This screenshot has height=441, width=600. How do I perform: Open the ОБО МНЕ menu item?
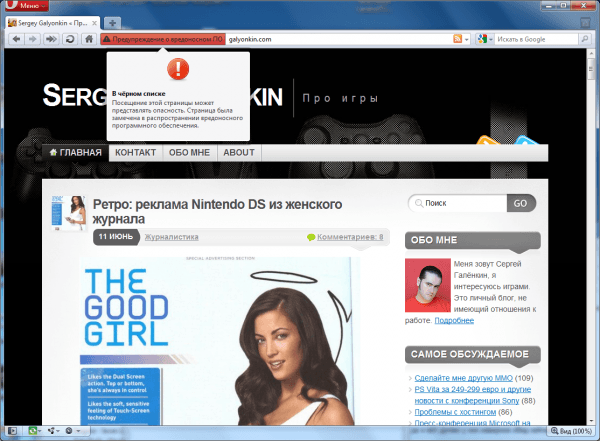click(x=189, y=153)
